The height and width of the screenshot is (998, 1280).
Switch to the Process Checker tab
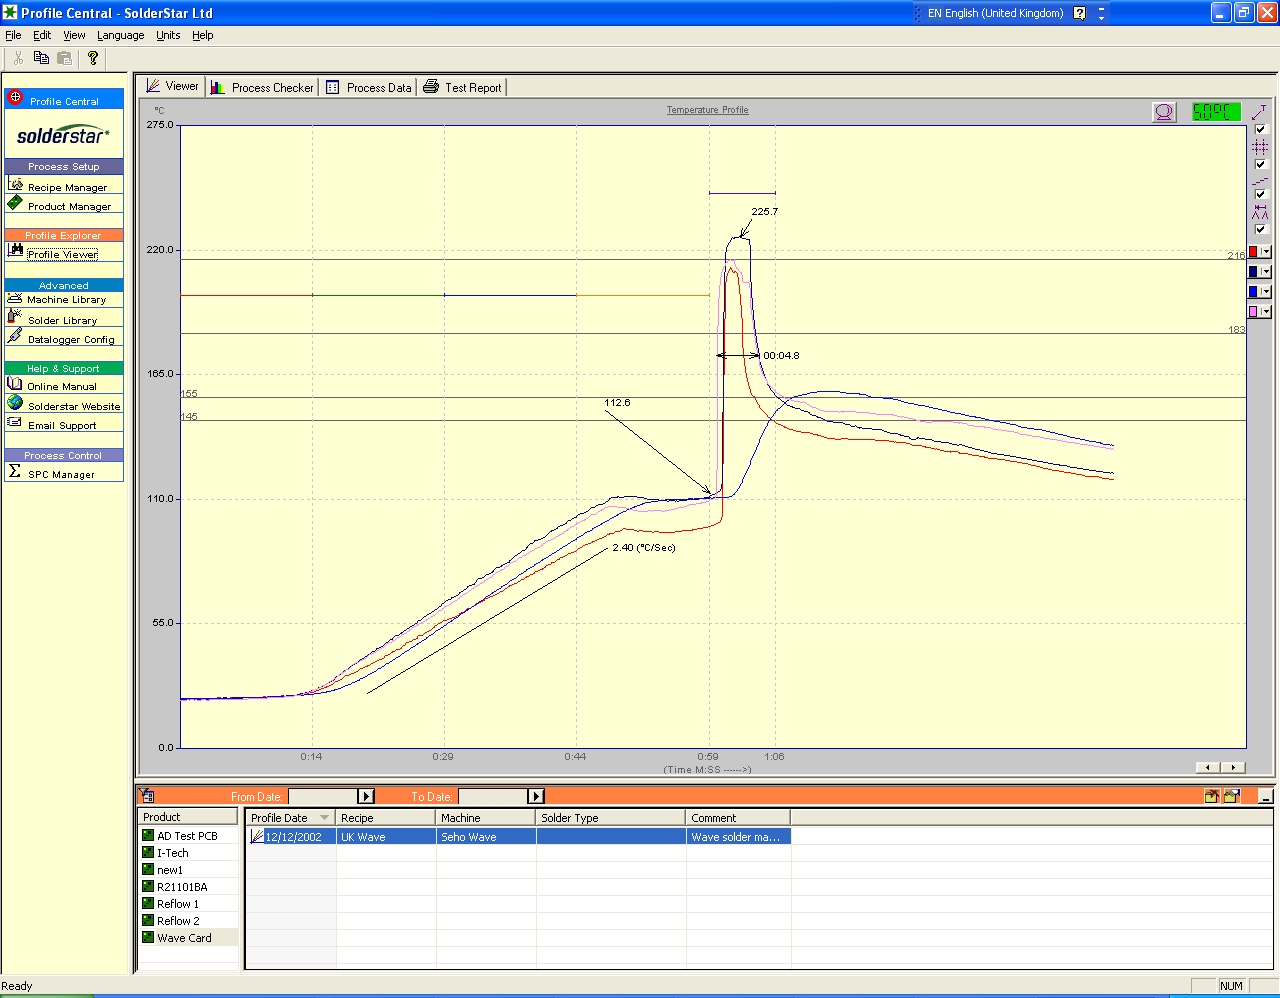click(x=262, y=87)
